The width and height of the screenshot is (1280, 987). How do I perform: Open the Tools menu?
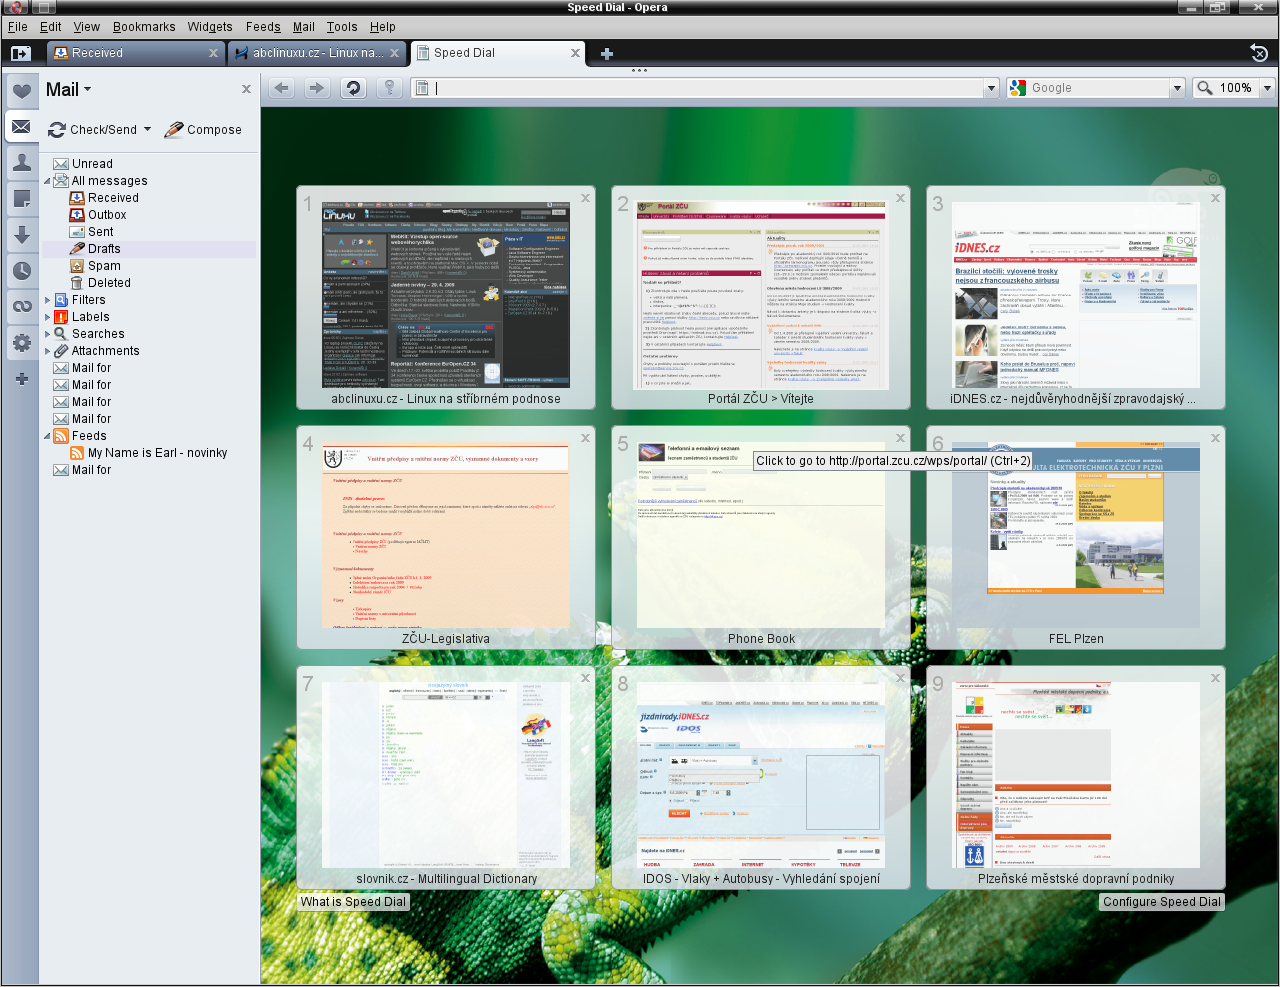[342, 27]
